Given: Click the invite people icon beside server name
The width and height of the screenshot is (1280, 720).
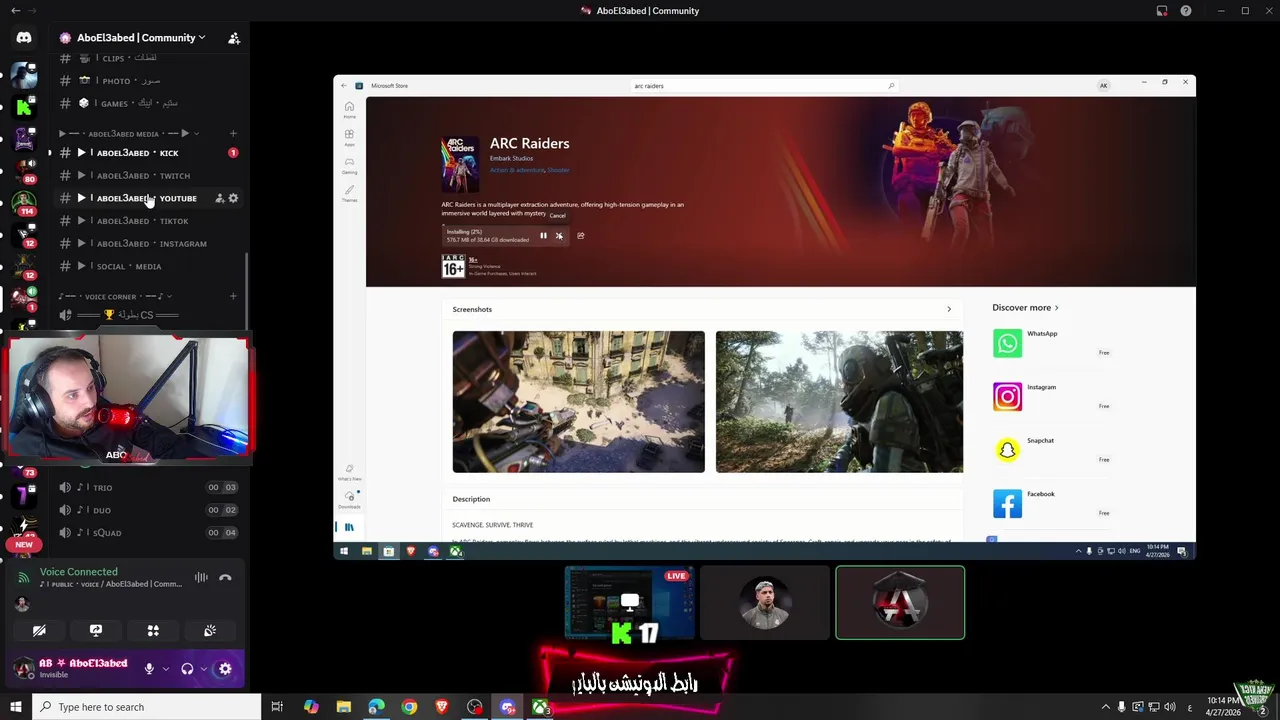Looking at the screenshot, I should 234,38.
